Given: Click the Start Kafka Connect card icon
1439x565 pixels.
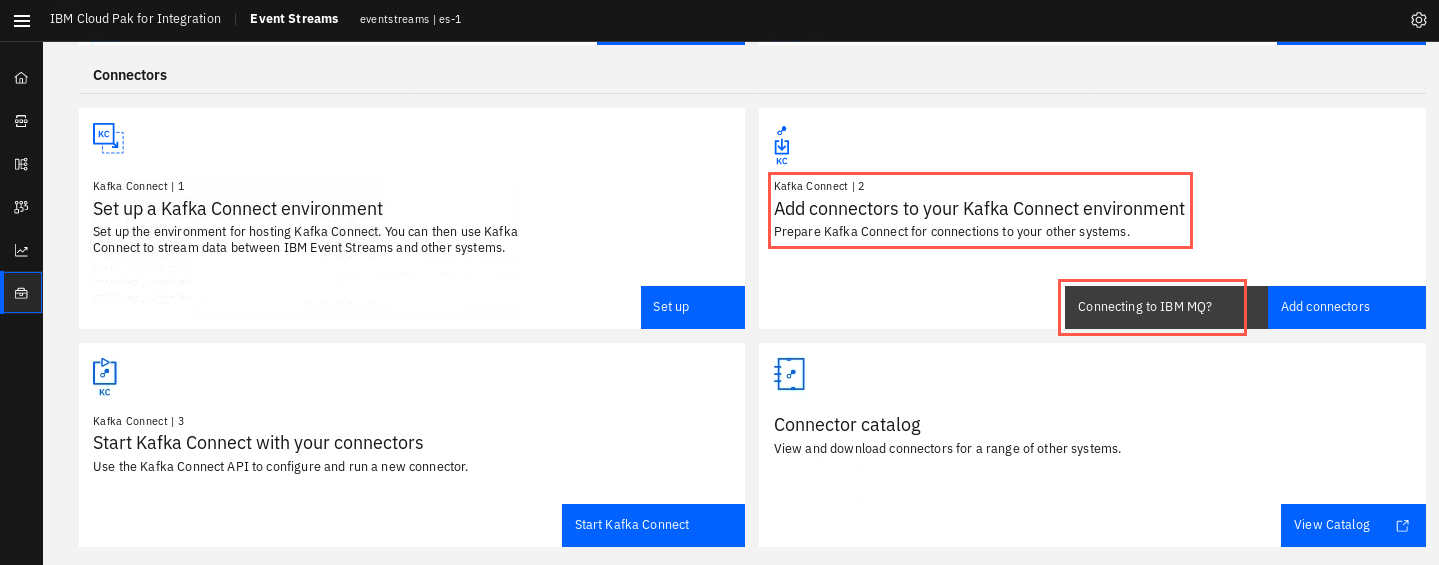Looking at the screenshot, I should (105, 378).
